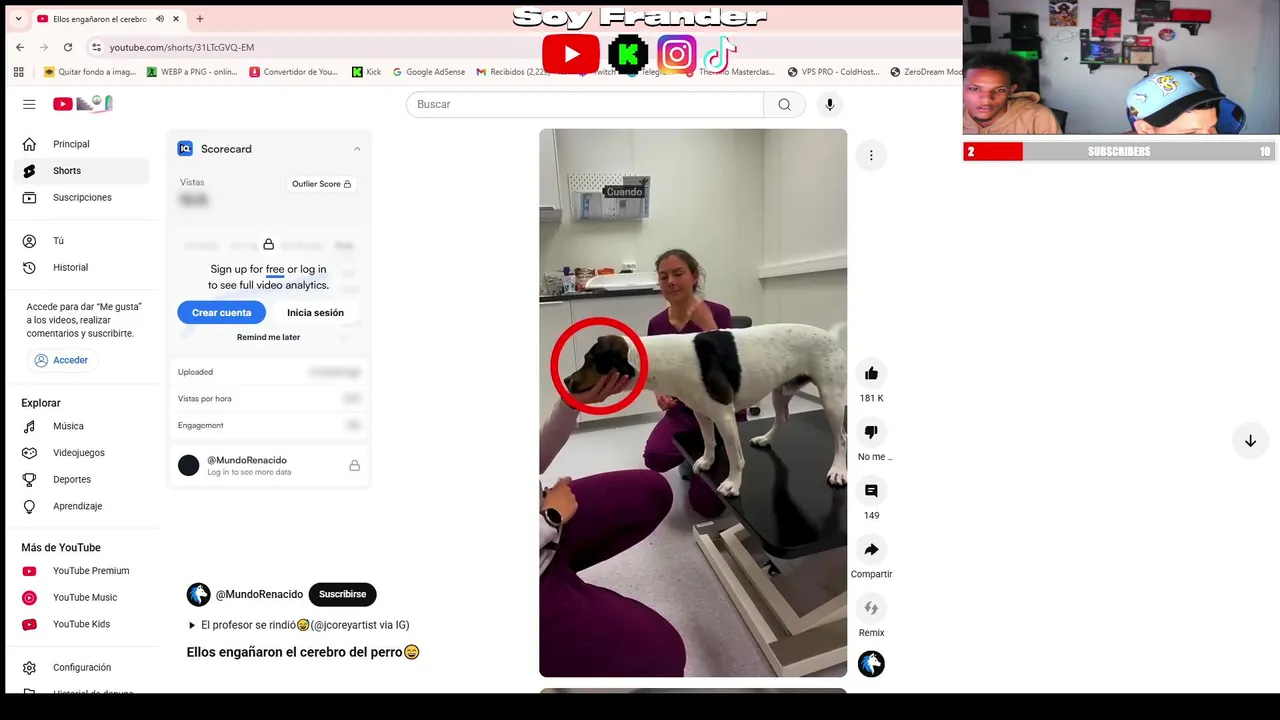
Task: Open Convertidor de You... bookmark
Action: [x=294, y=72]
